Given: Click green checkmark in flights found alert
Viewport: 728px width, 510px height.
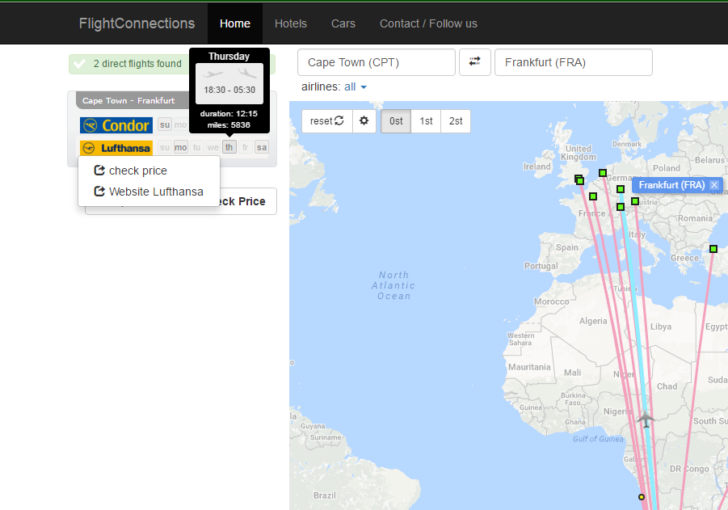Looking at the screenshot, I should [x=79, y=64].
